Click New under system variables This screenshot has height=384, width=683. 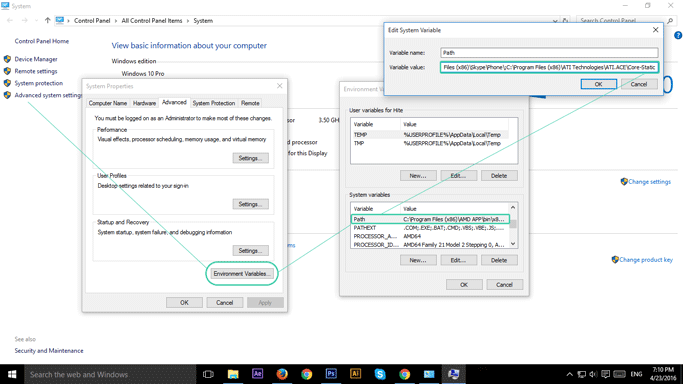[x=418, y=260]
